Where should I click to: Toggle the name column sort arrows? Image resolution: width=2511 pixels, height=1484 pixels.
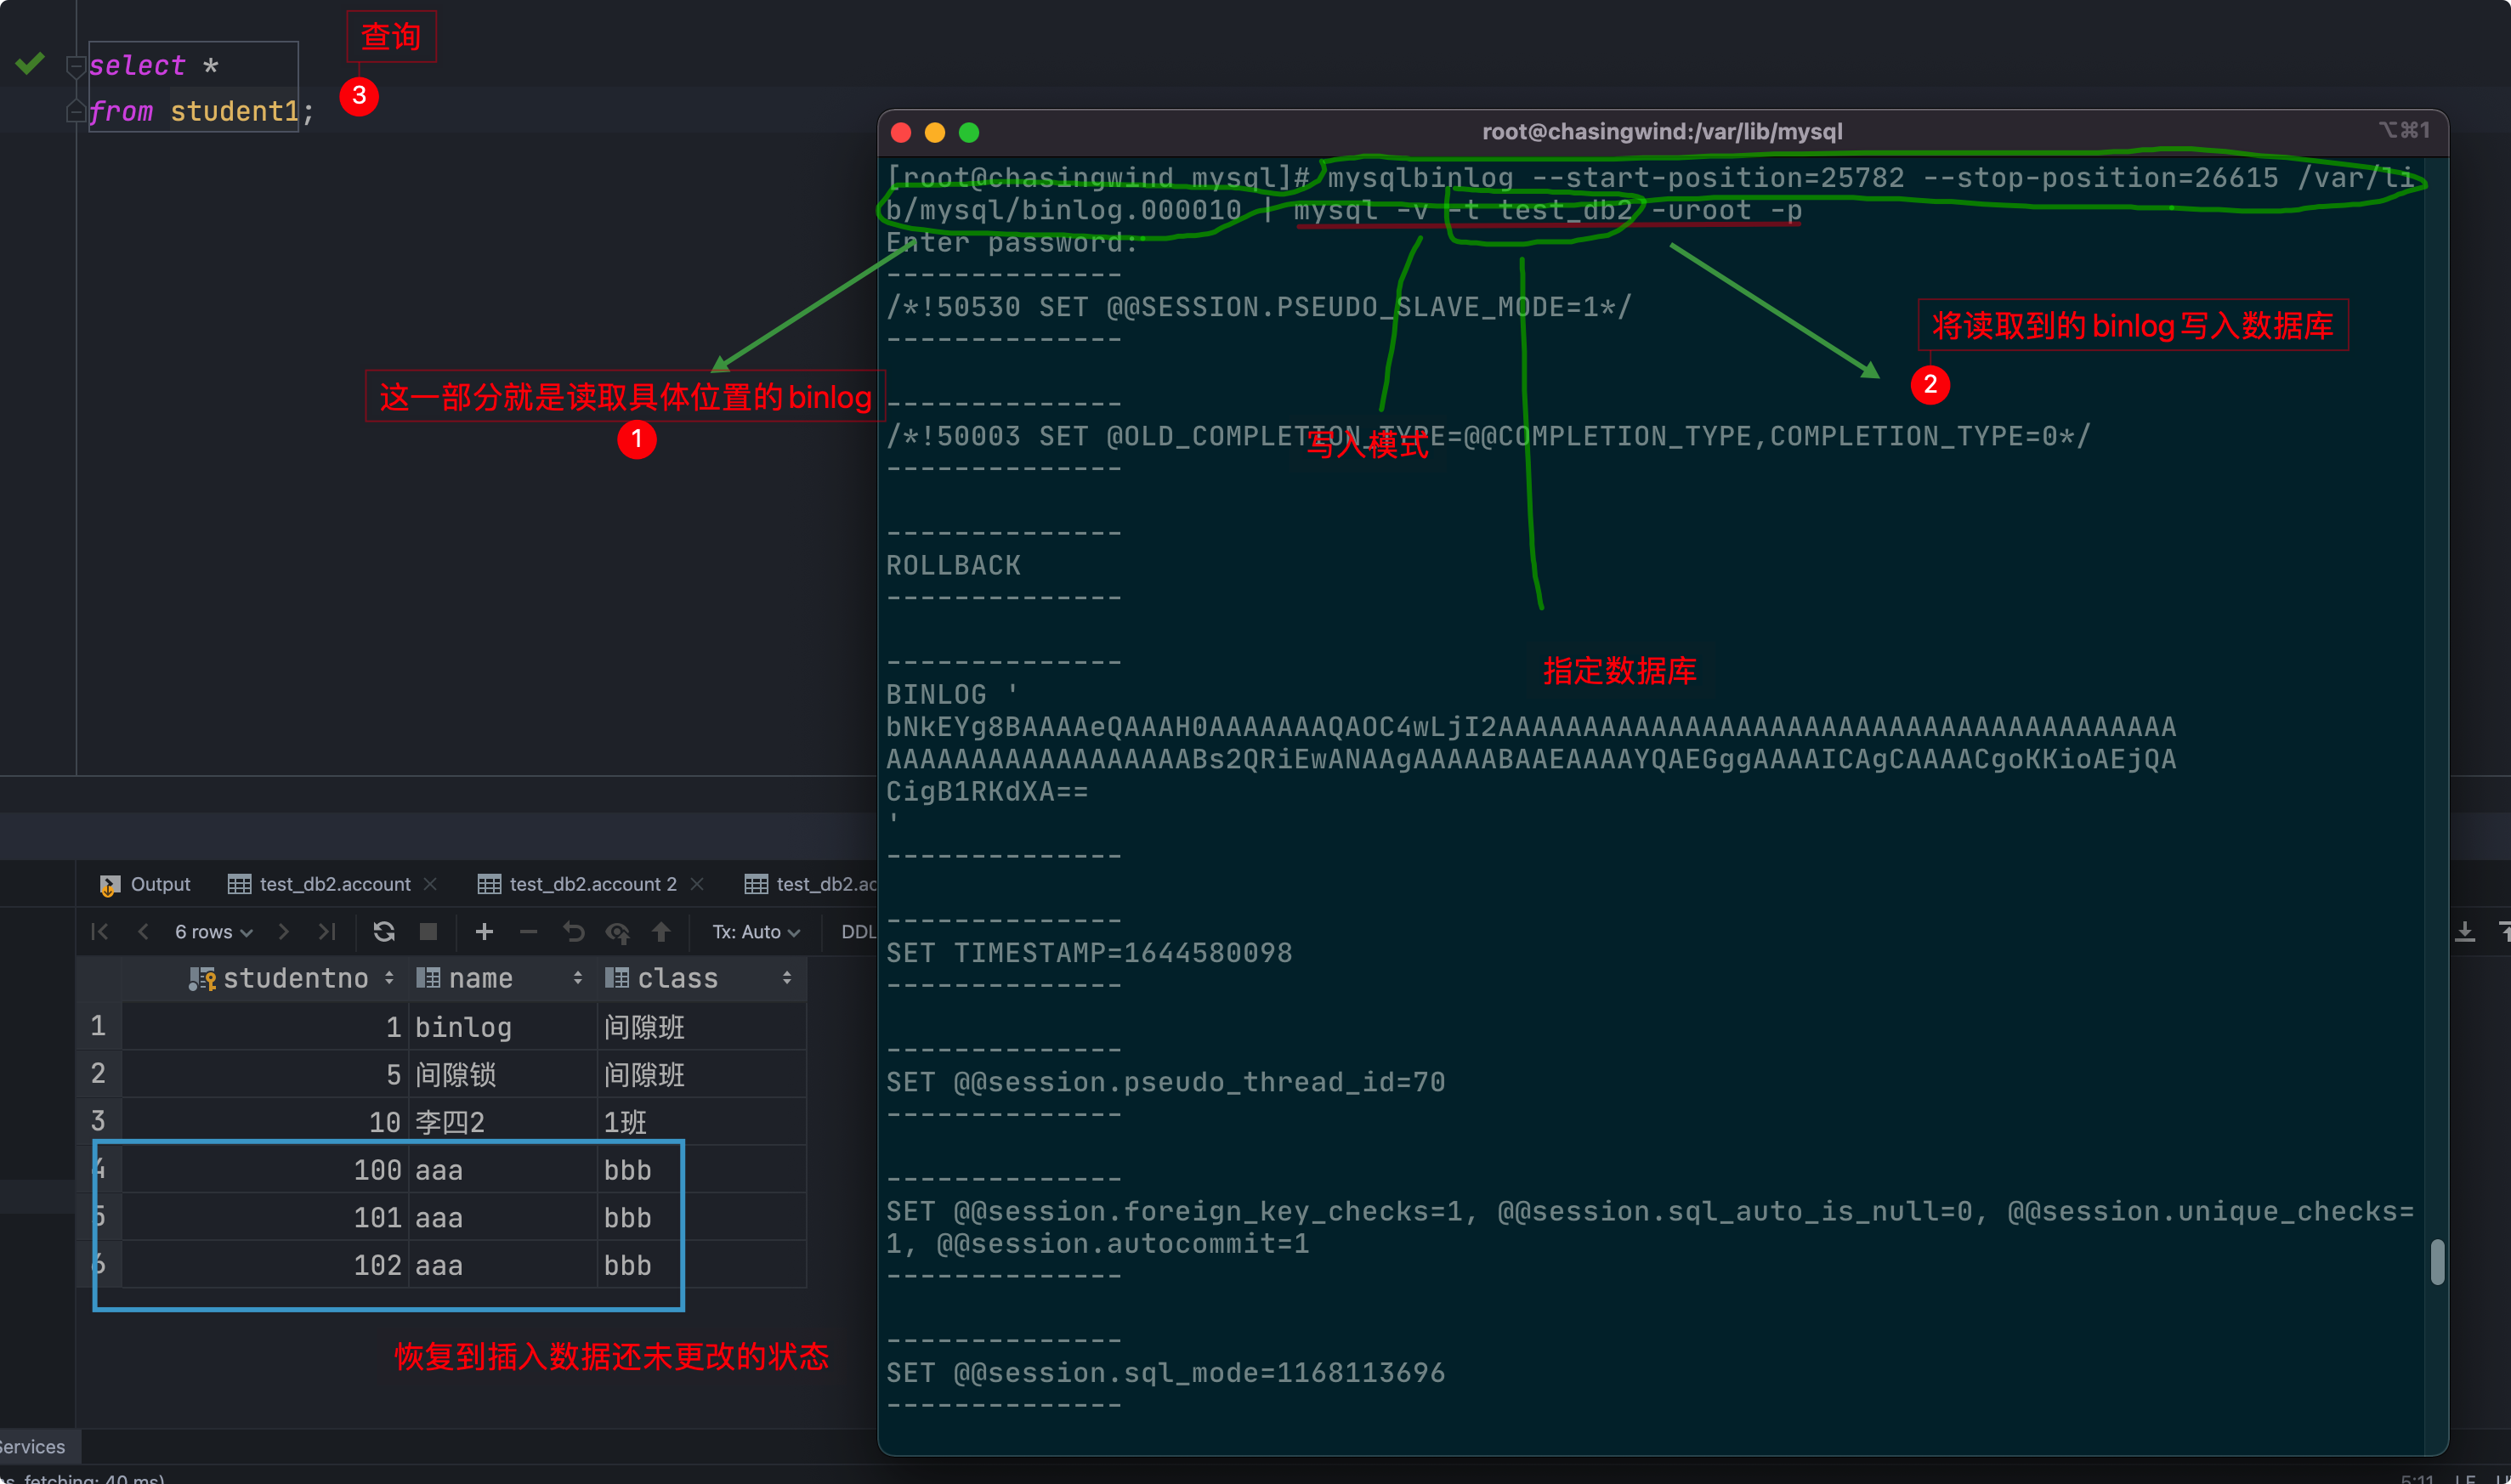[x=578, y=978]
